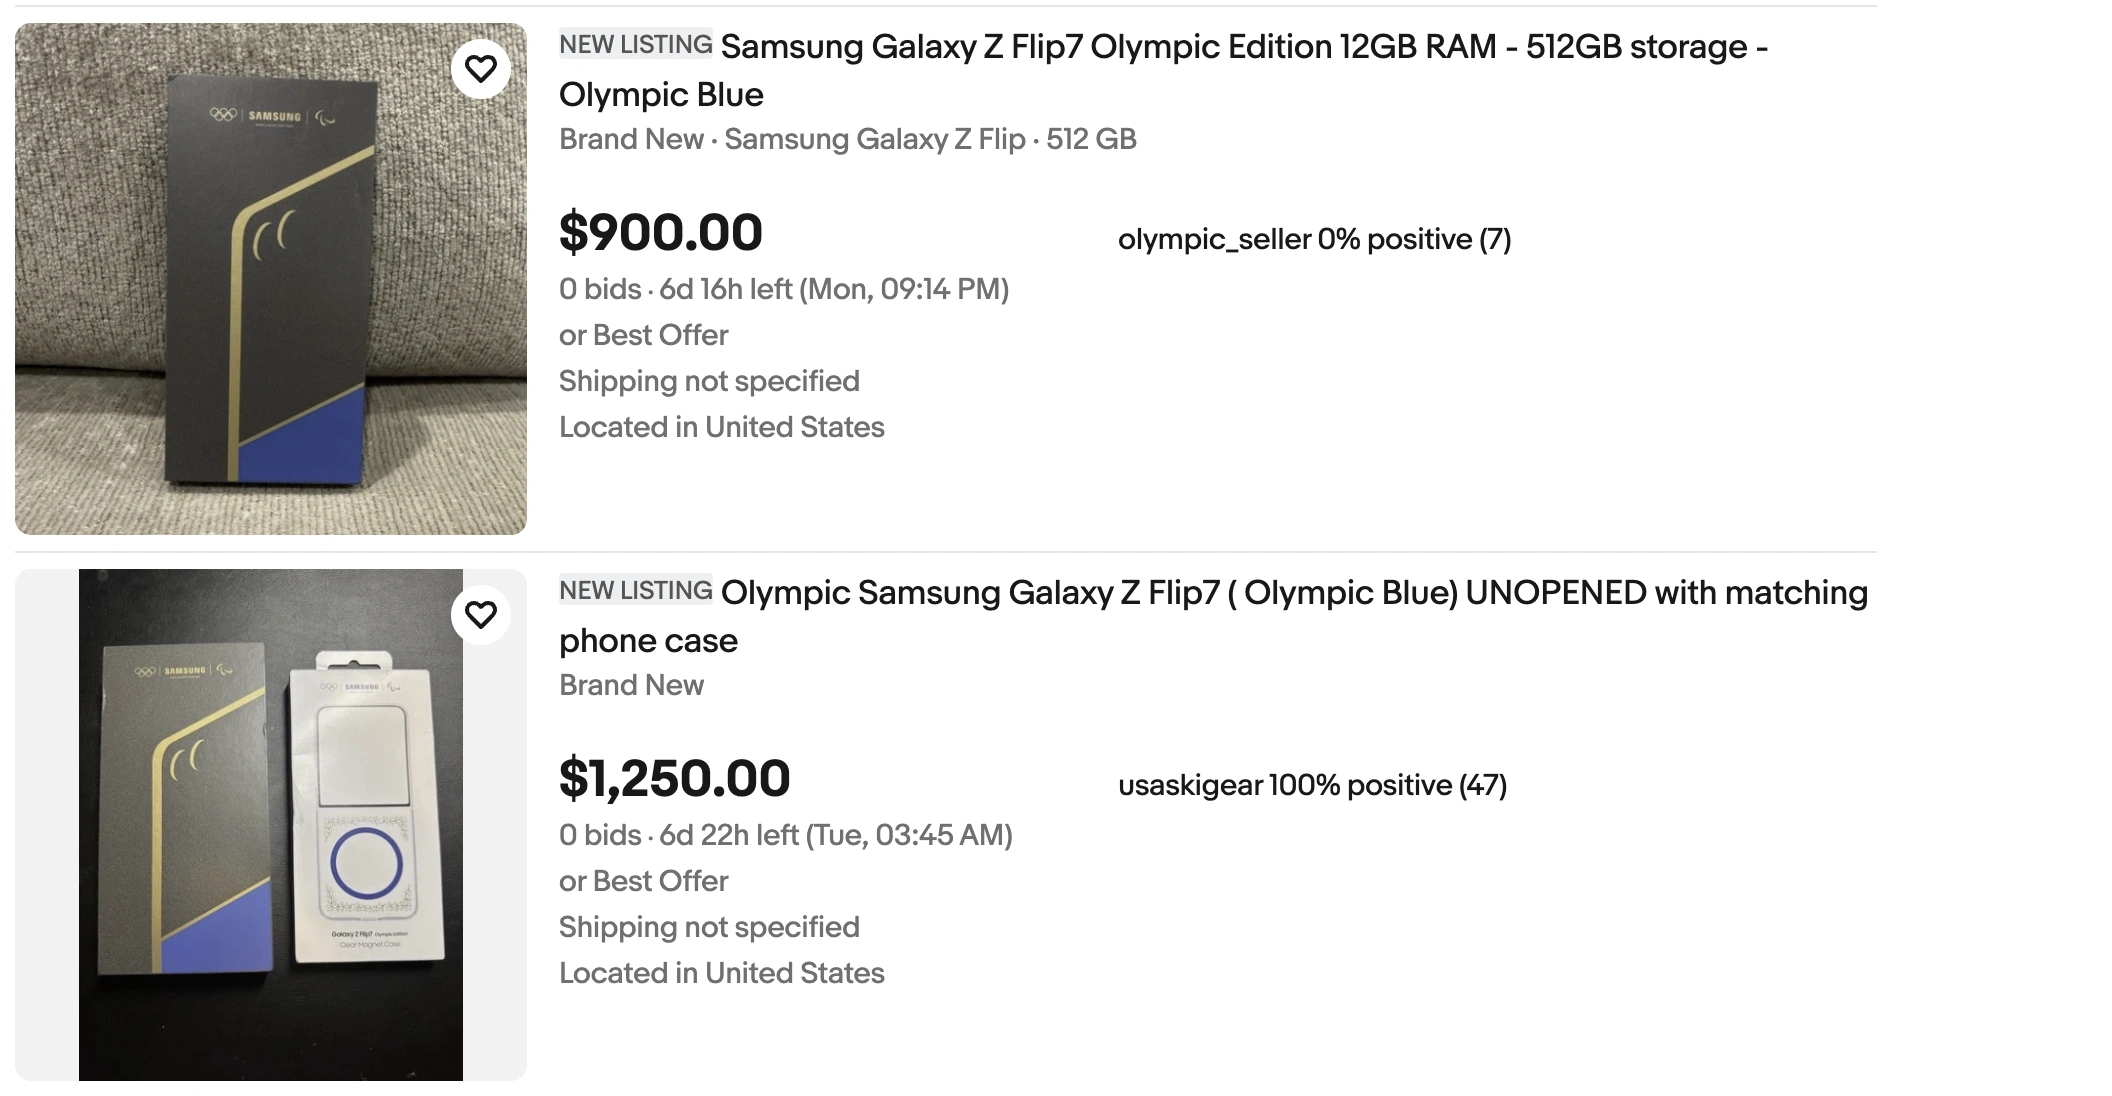Click the "0 bids · 6d 22h left" auction time

[786, 835]
